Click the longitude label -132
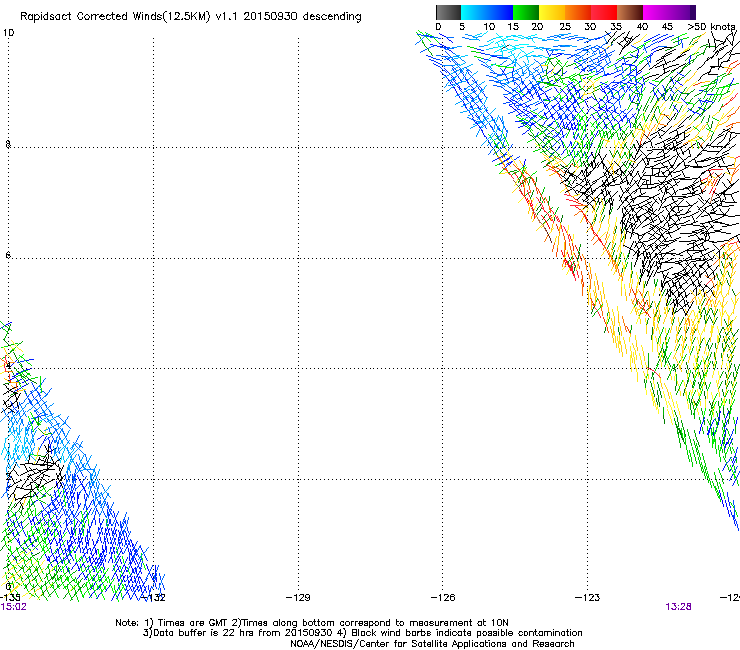740x650 pixels. [x=154, y=598]
